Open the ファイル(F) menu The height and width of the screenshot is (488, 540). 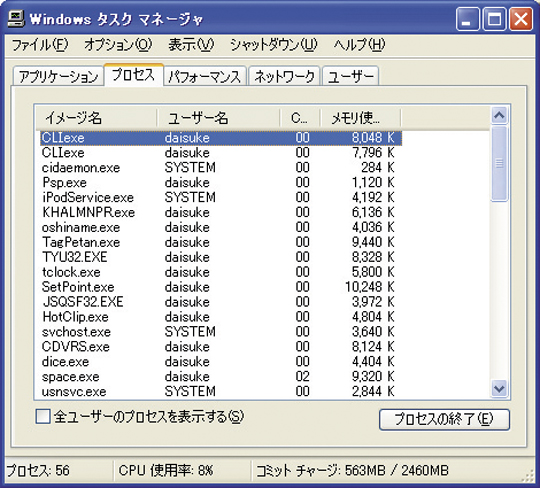point(40,45)
